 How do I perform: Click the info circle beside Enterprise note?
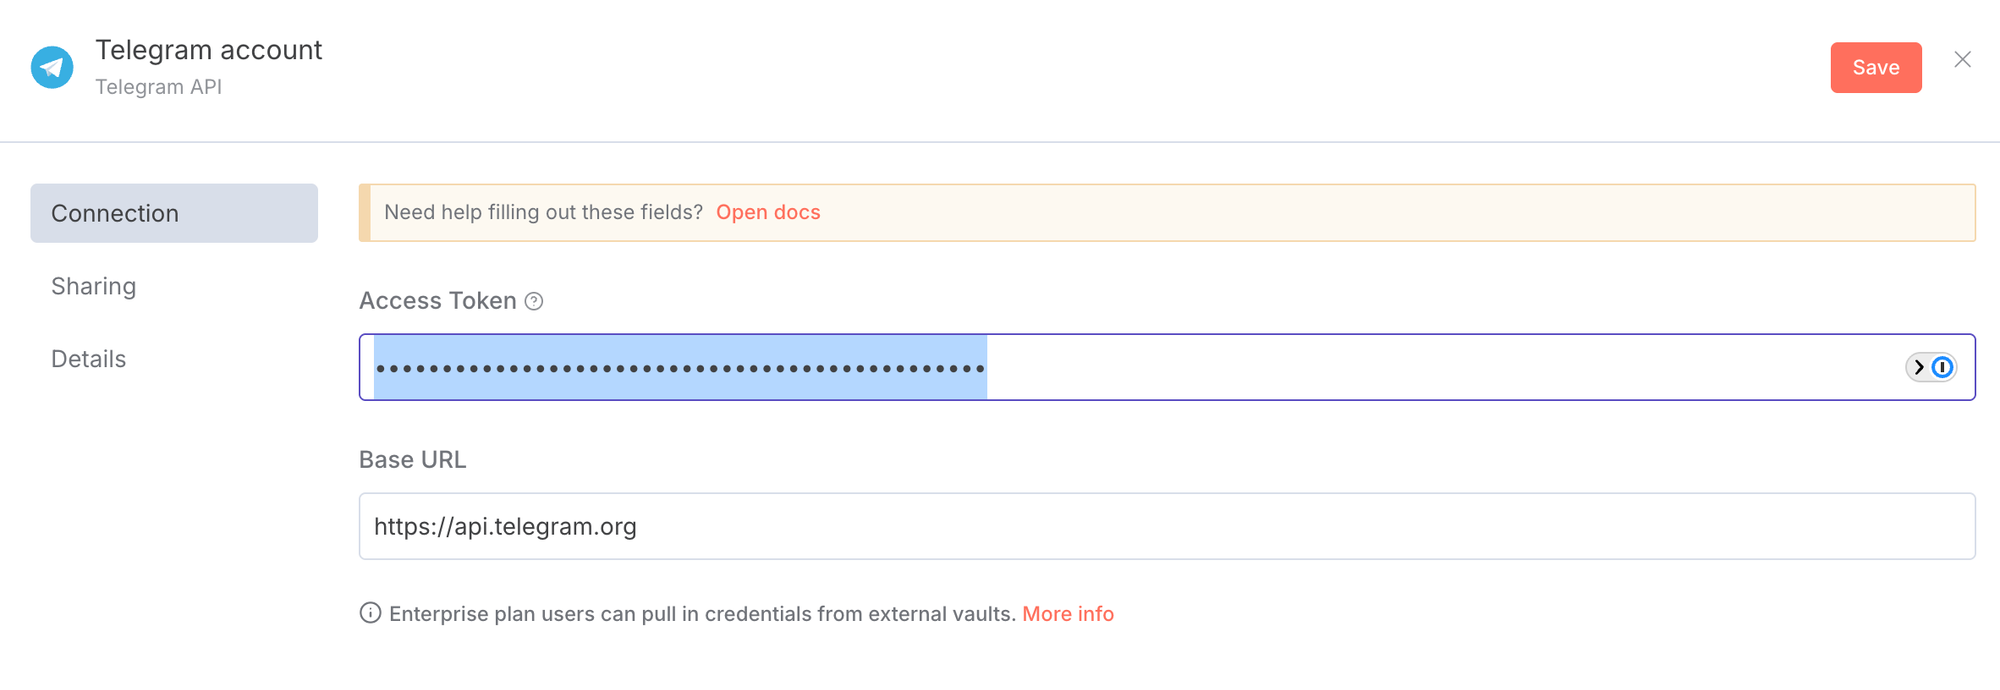click(370, 613)
